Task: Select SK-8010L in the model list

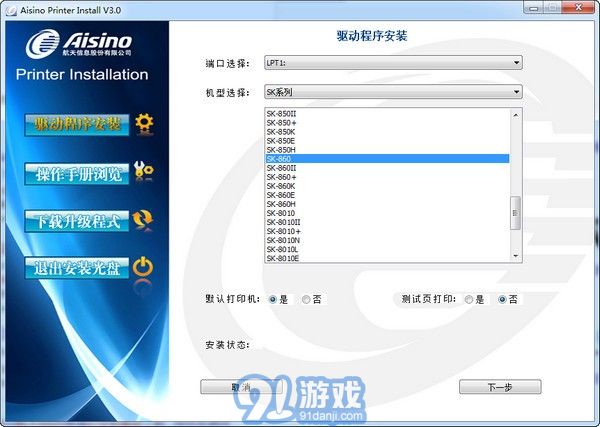Action: (x=387, y=249)
